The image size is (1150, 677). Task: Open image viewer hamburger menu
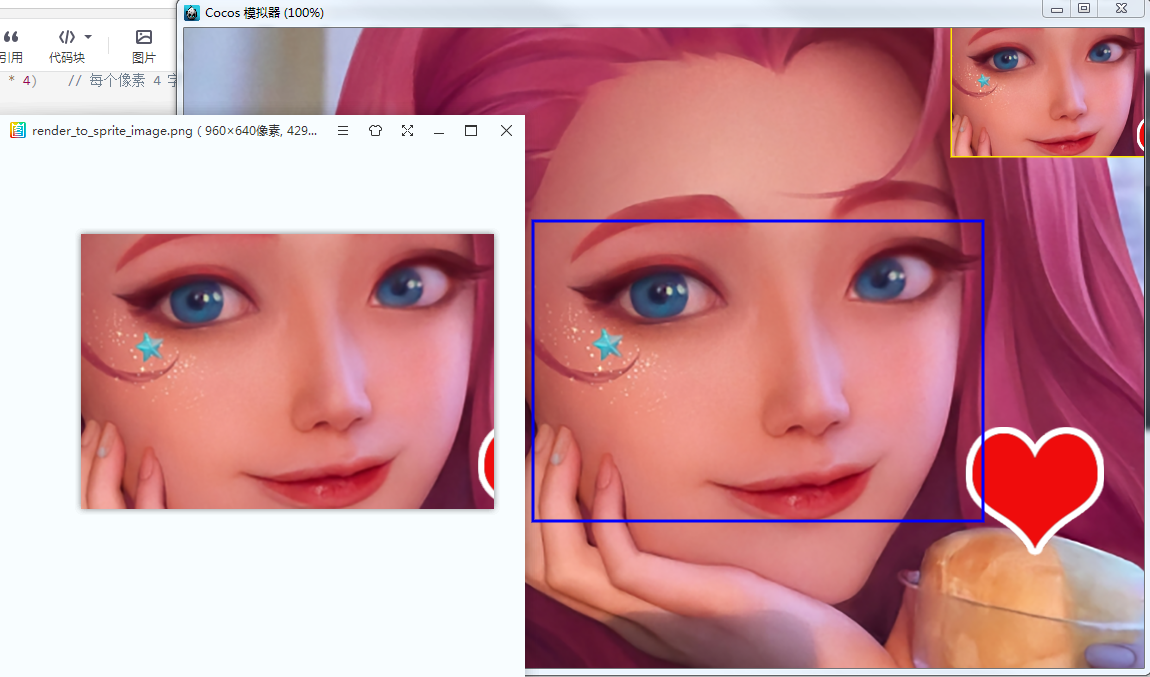(x=343, y=131)
